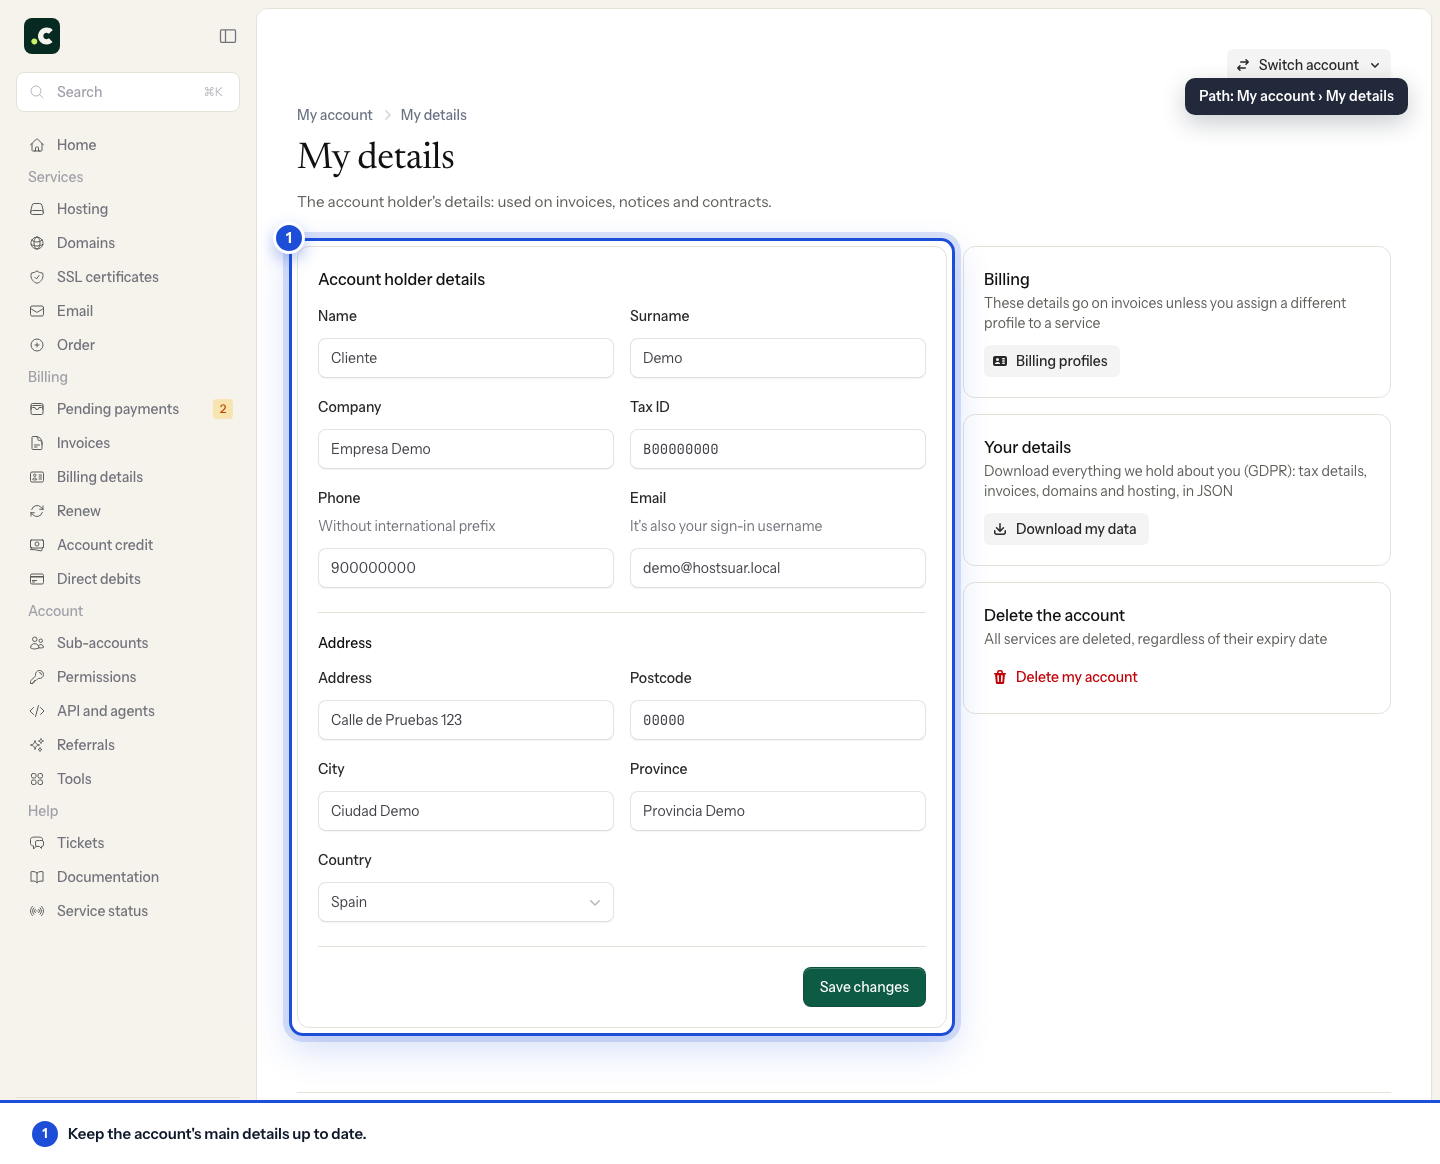Screen dimensions: 1440x1164
Task: Open the Country dropdown showing Spain
Action: pos(466,902)
